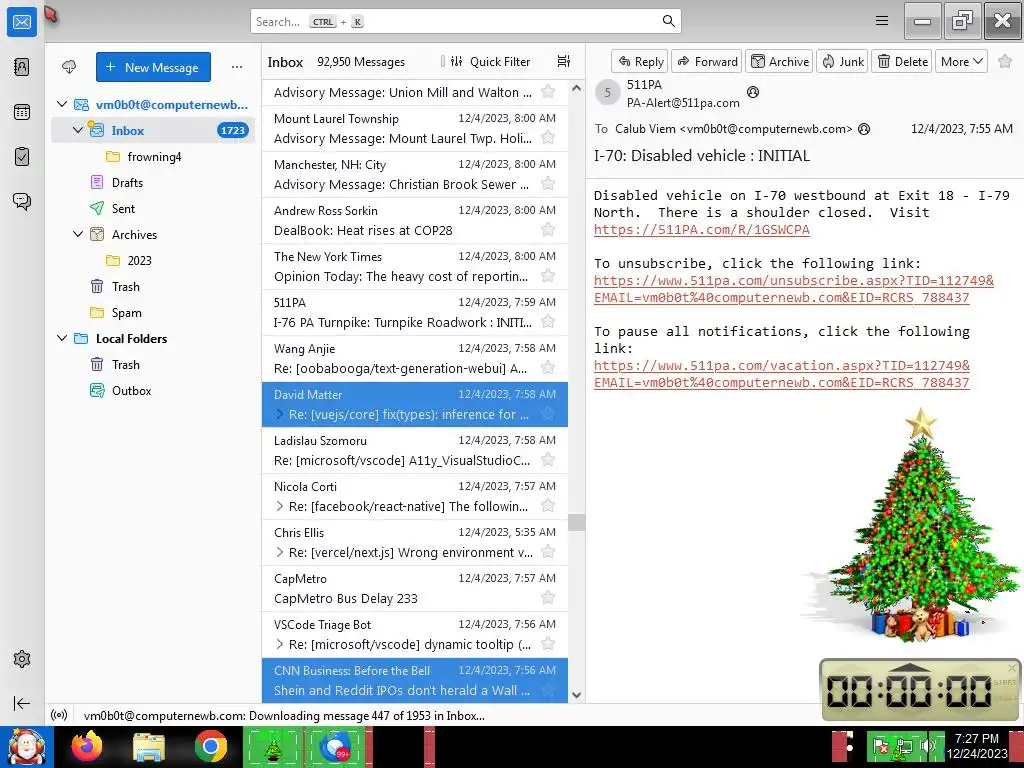The height and width of the screenshot is (768, 1024).
Task: Open the Santa start button
Action: pyautogui.click(x=26, y=747)
